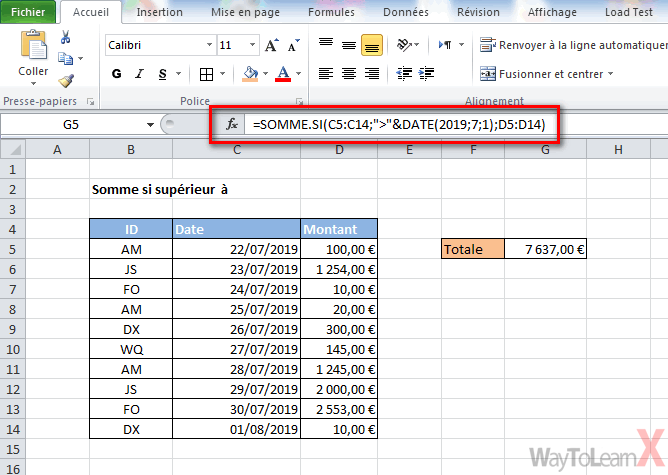
Task: Select cell with amount 2 553,00 €
Action: coord(339,409)
